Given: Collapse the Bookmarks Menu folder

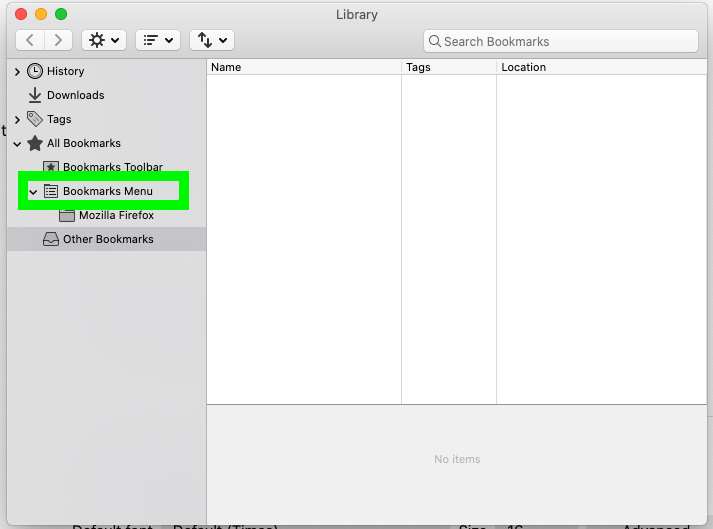Looking at the screenshot, I should coord(33,192).
